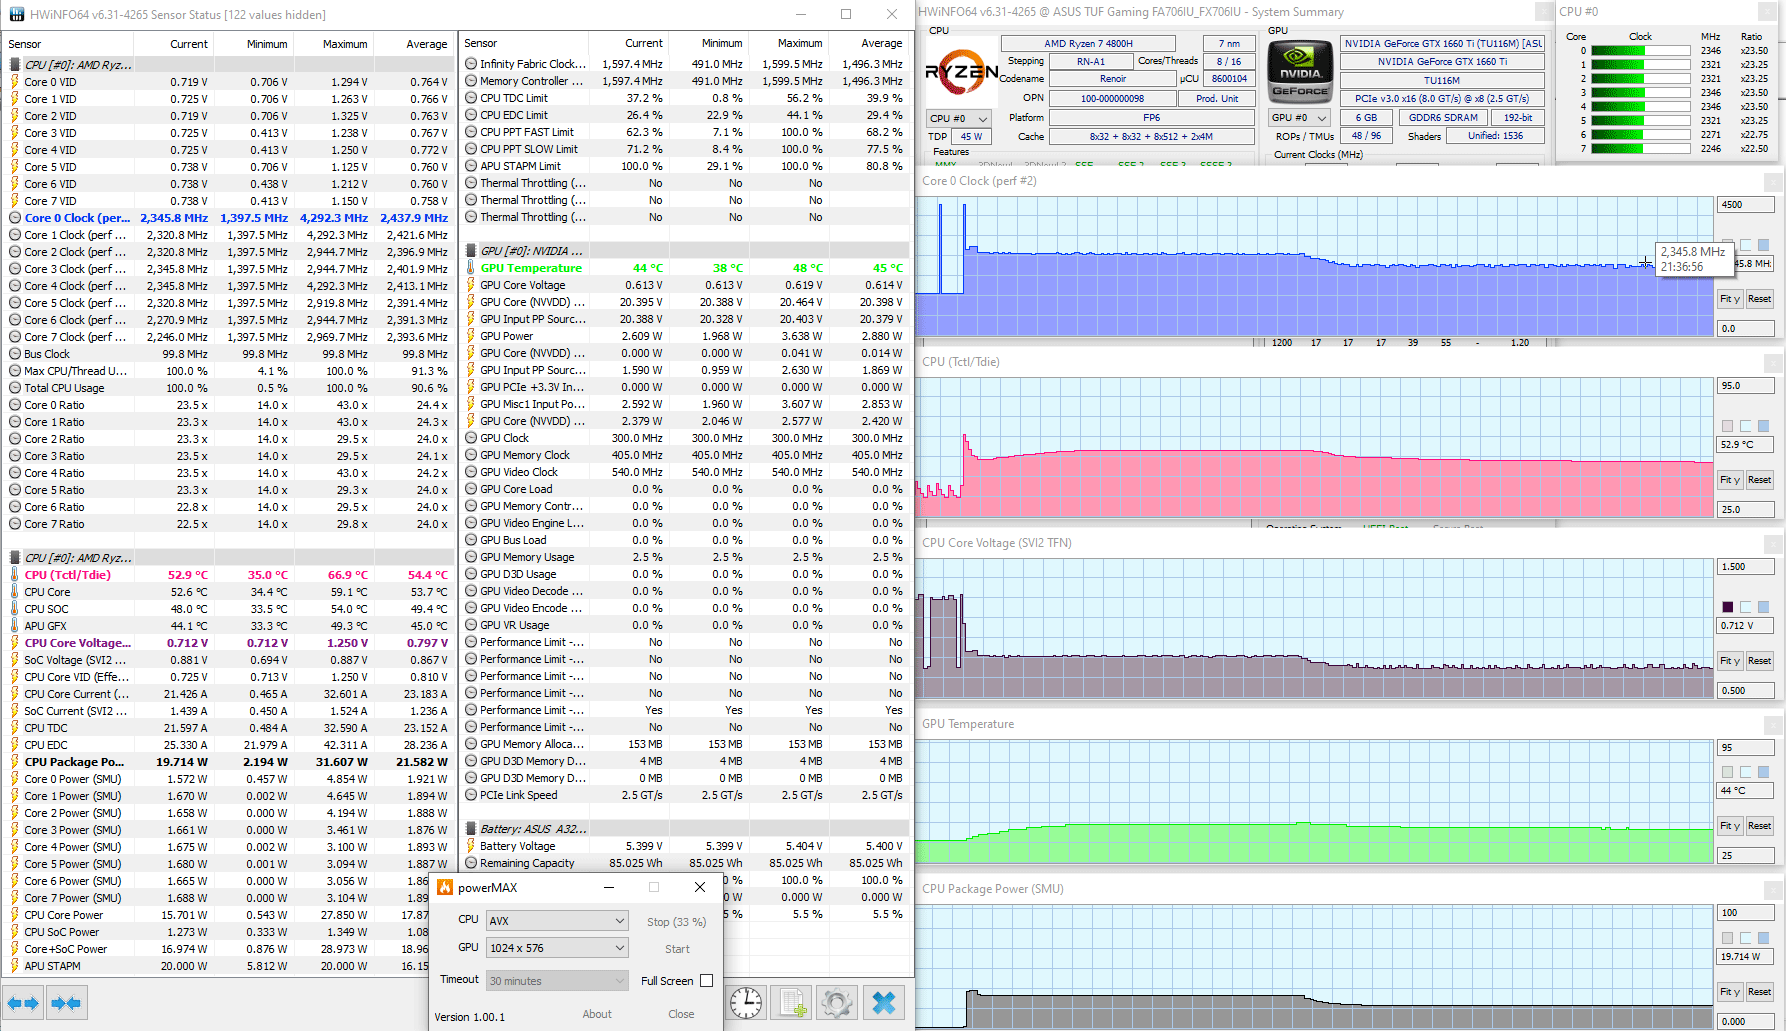Click the GPU Start button in powerMAX
The image size is (1786, 1031).
point(677,949)
